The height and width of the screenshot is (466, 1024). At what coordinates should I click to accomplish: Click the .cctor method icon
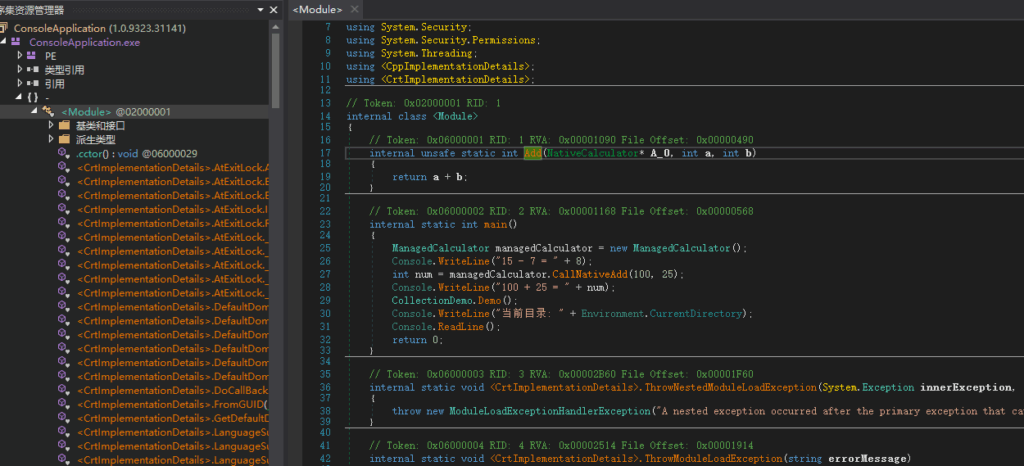[x=64, y=154]
